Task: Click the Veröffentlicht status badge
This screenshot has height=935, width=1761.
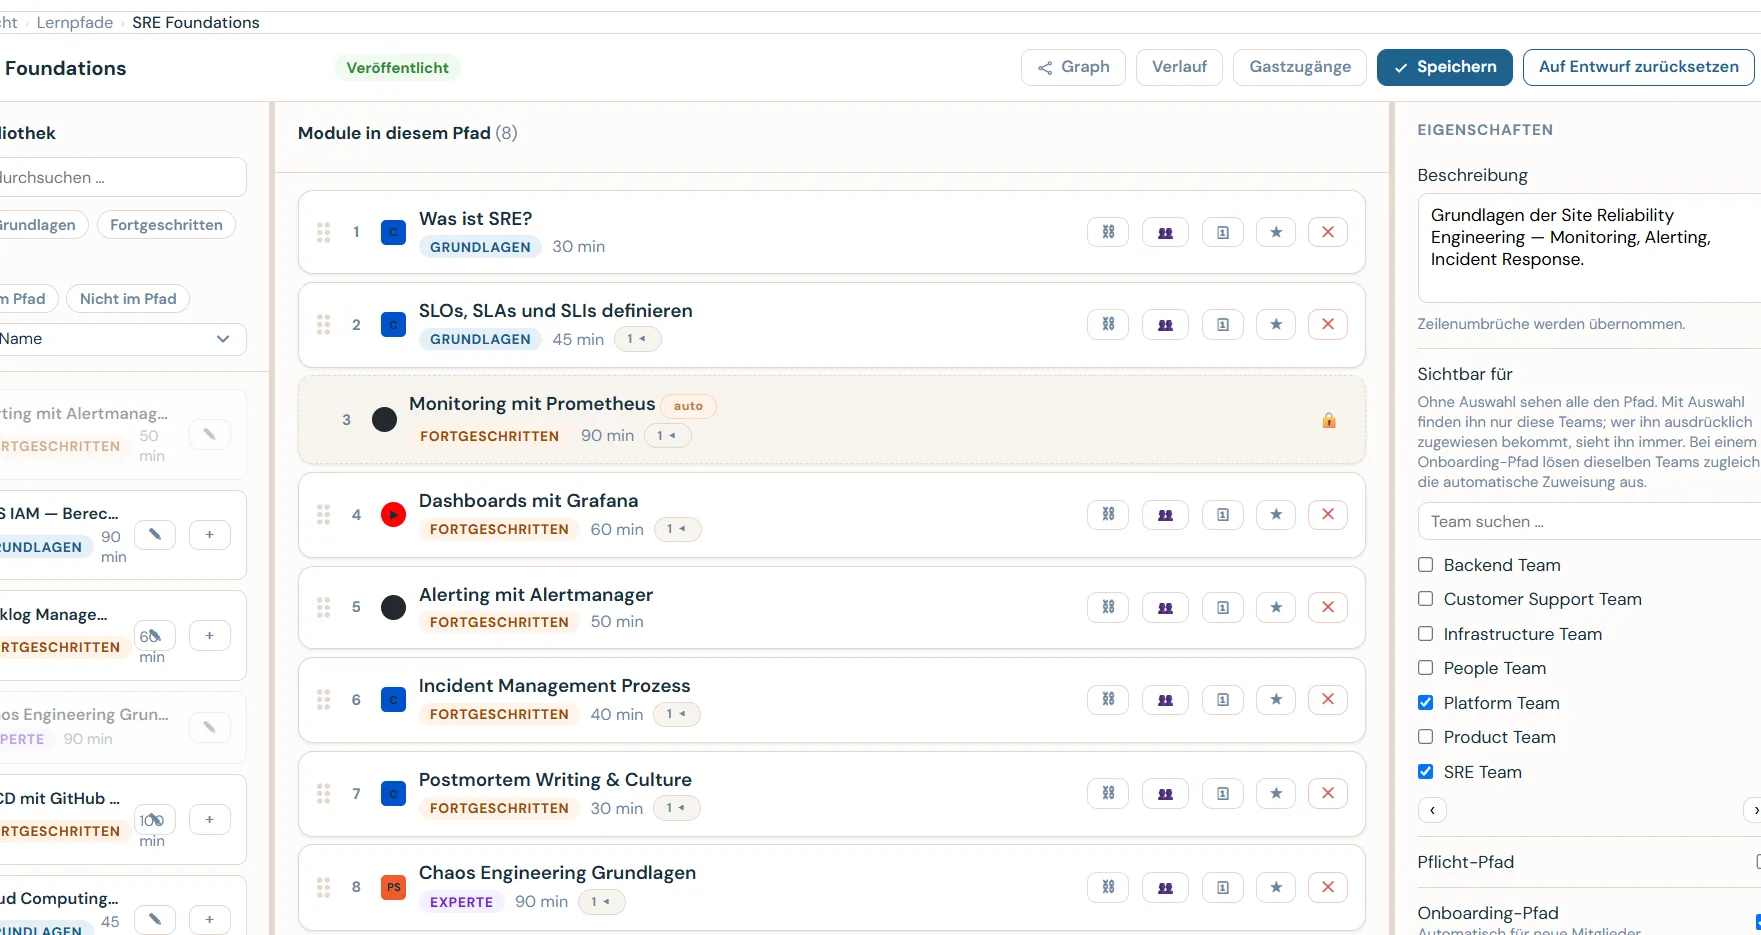Action: point(397,68)
